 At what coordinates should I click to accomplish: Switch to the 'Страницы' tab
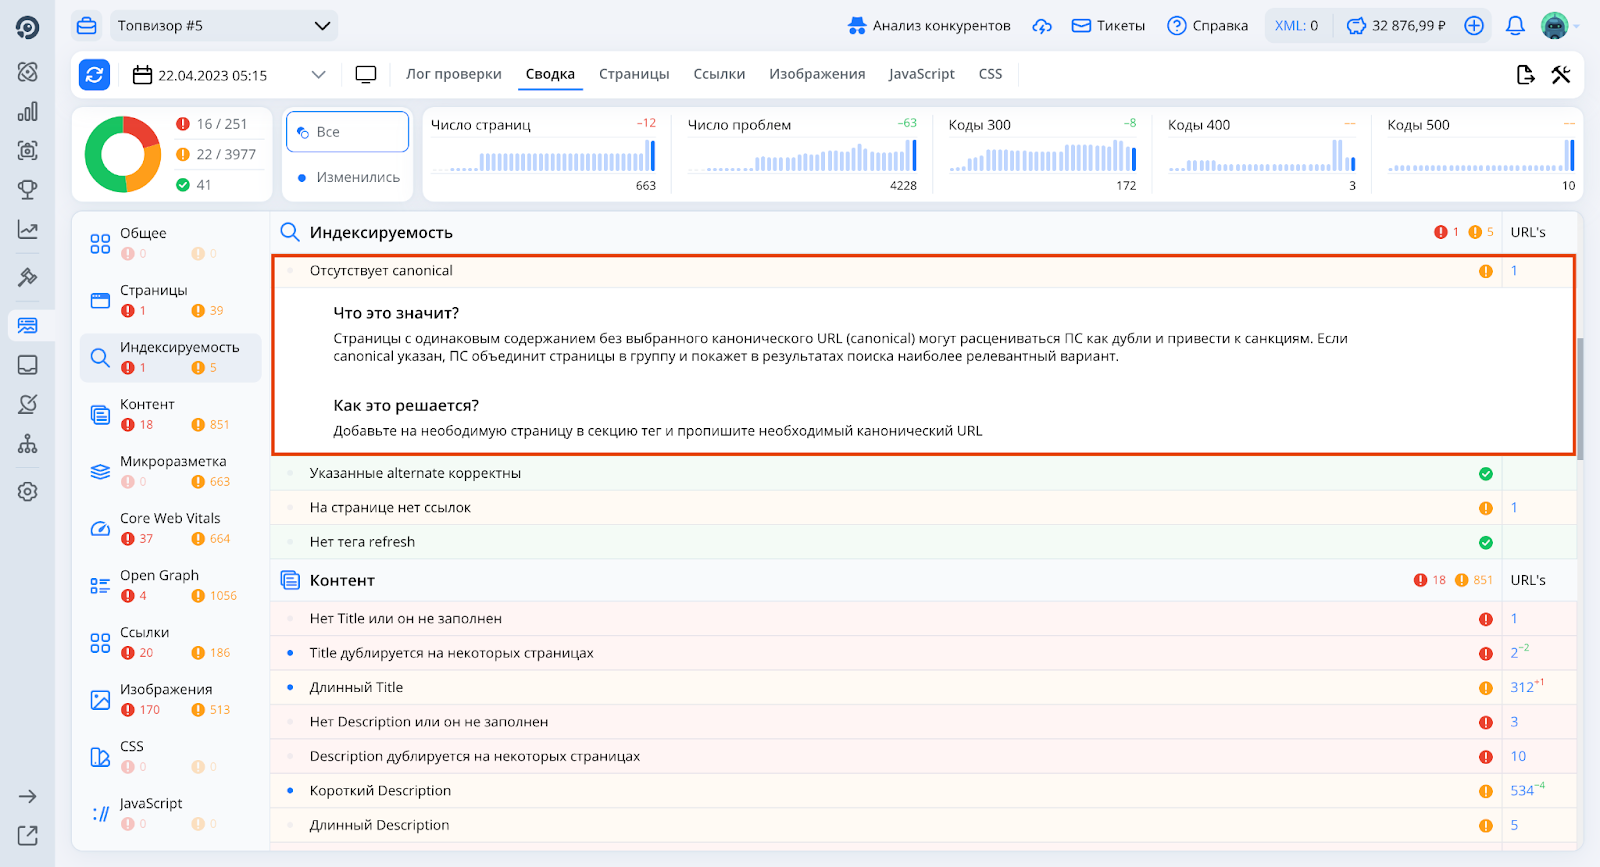[x=634, y=74]
